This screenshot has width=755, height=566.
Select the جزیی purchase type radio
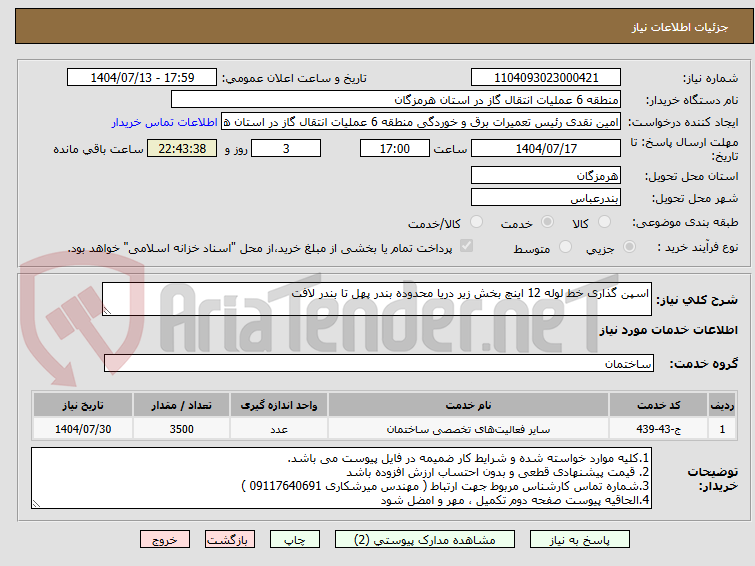[x=629, y=247]
